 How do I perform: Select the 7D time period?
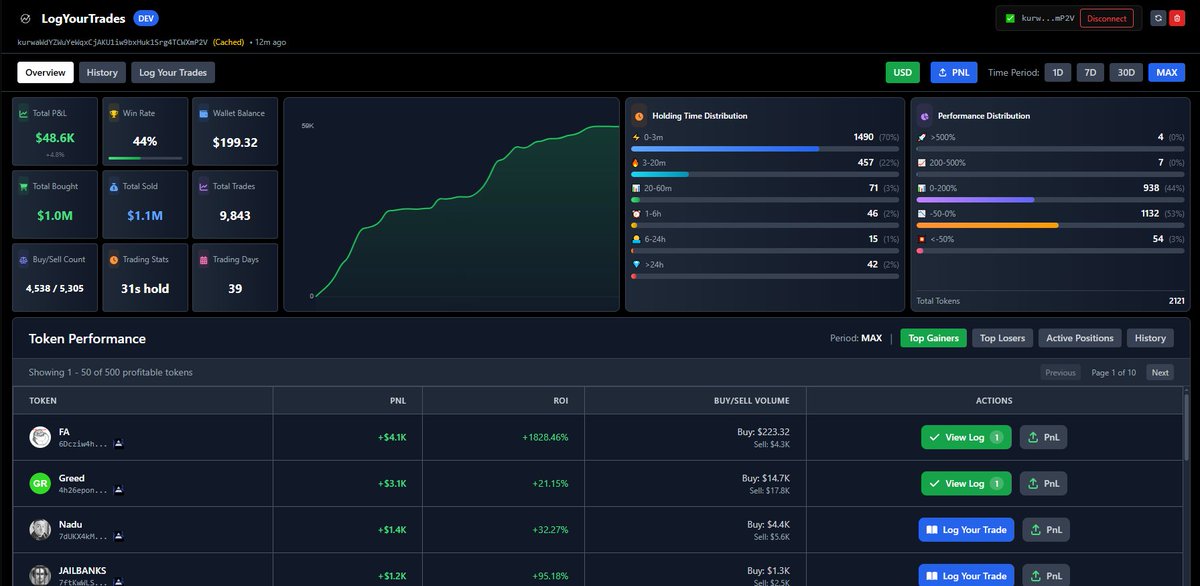point(1091,72)
